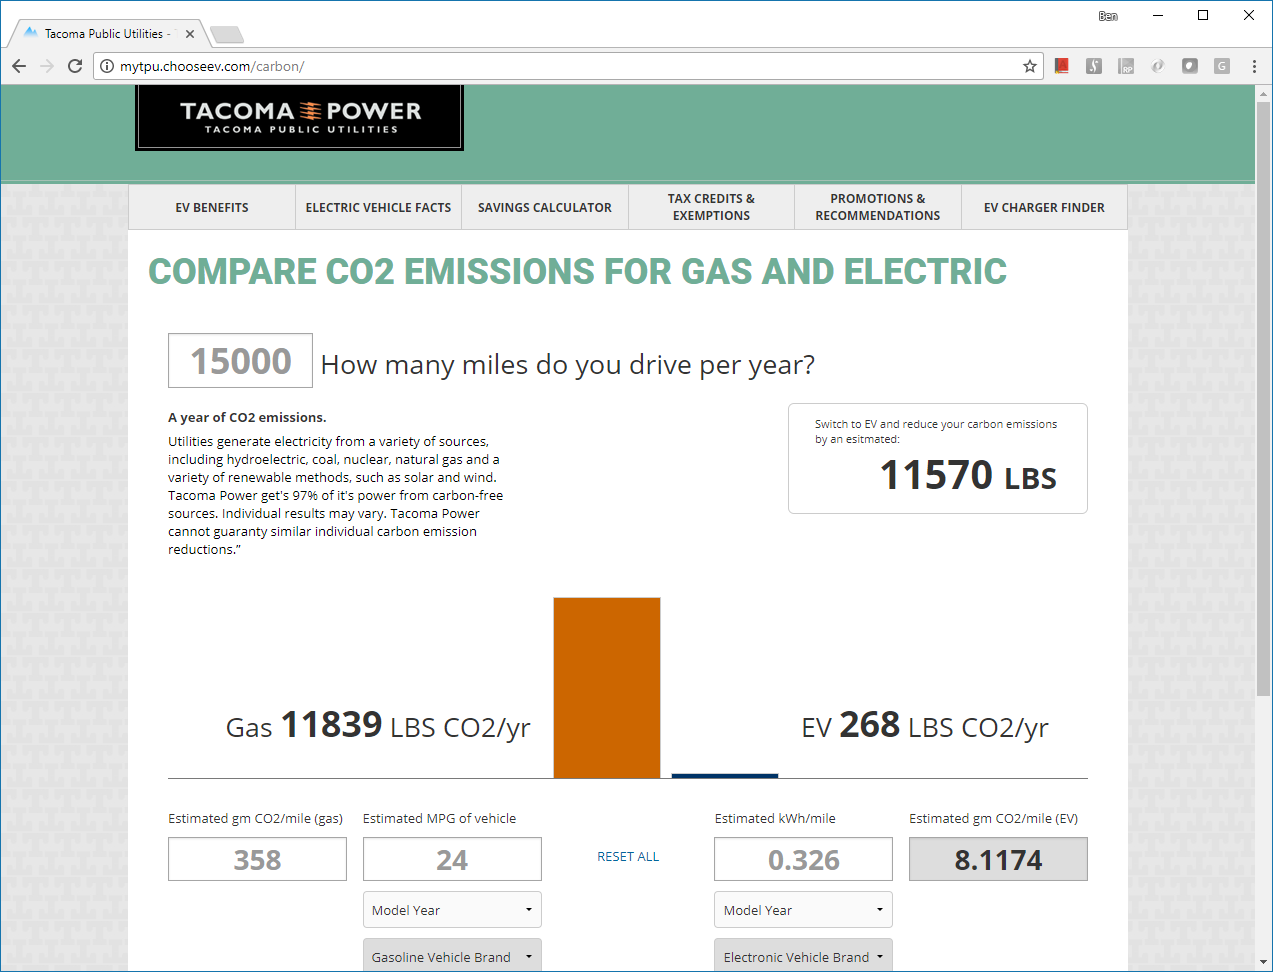The height and width of the screenshot is (972, 1273).
Task: Click the miles per year input field
Action: (240, 361)
